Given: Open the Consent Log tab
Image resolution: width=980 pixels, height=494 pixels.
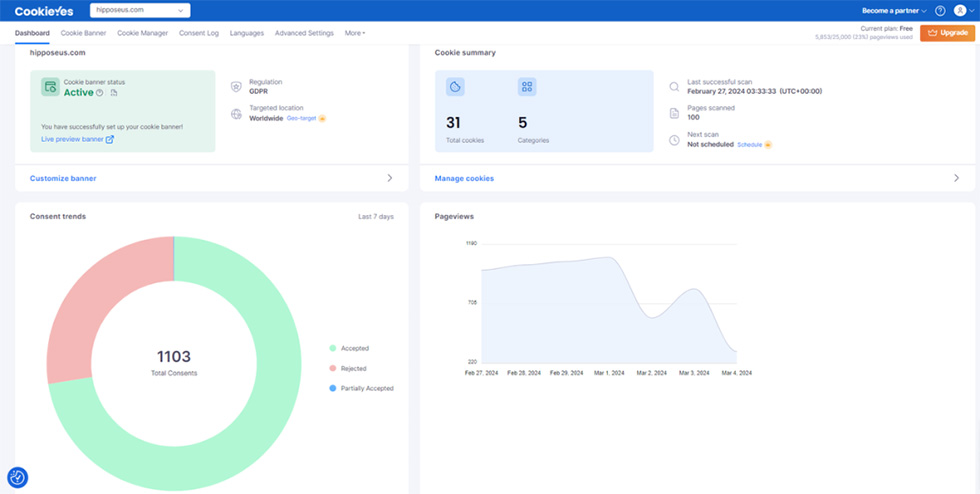Looking at the screenshot, I should click(199, 33).
